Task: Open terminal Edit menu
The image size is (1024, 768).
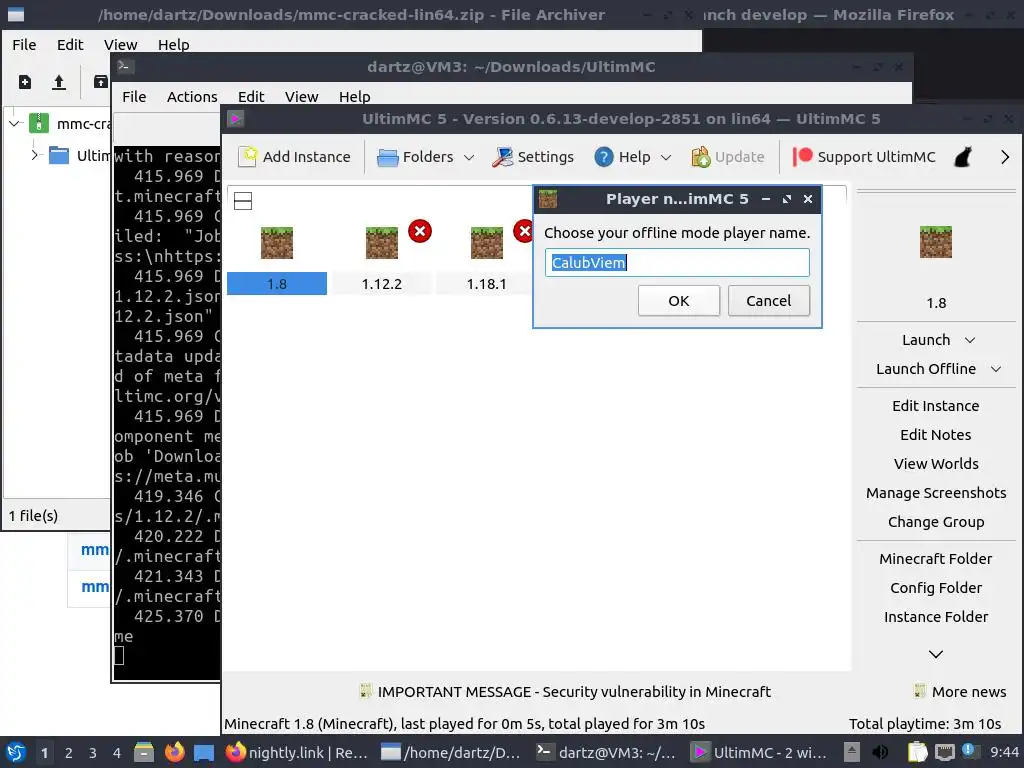Action: (251, 97)
